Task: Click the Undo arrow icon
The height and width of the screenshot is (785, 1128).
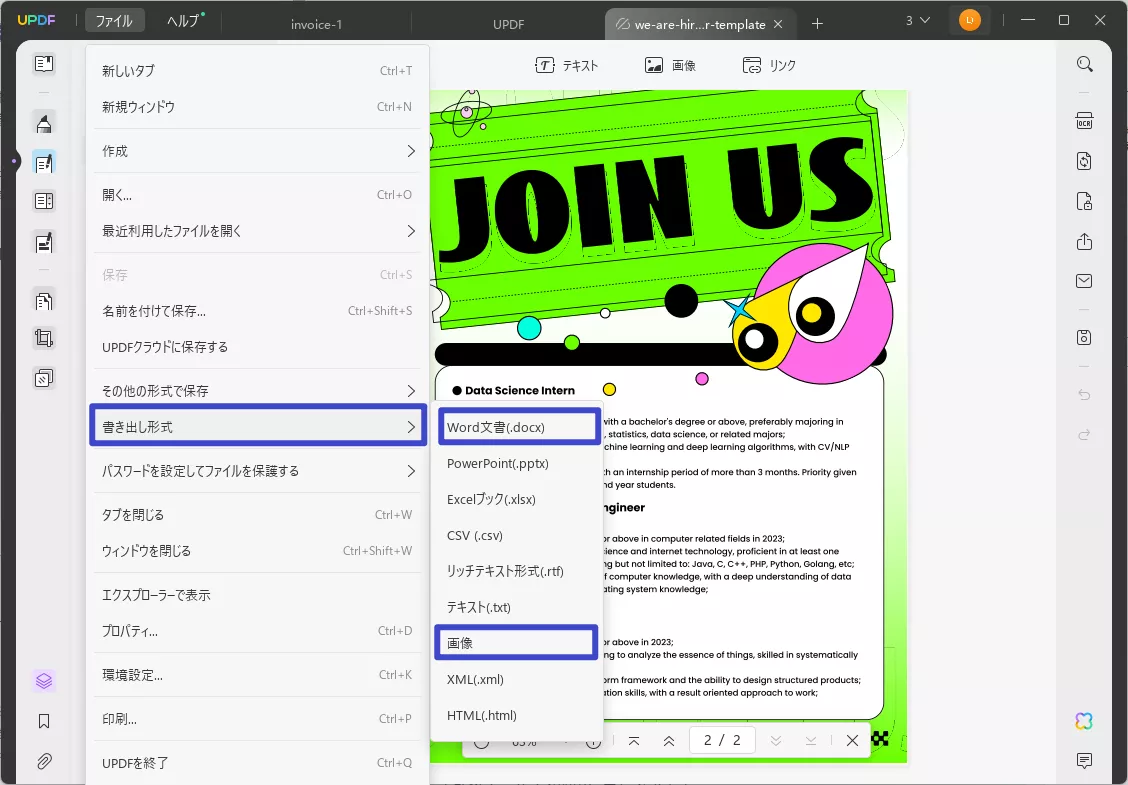Action: click(1084, 394)
